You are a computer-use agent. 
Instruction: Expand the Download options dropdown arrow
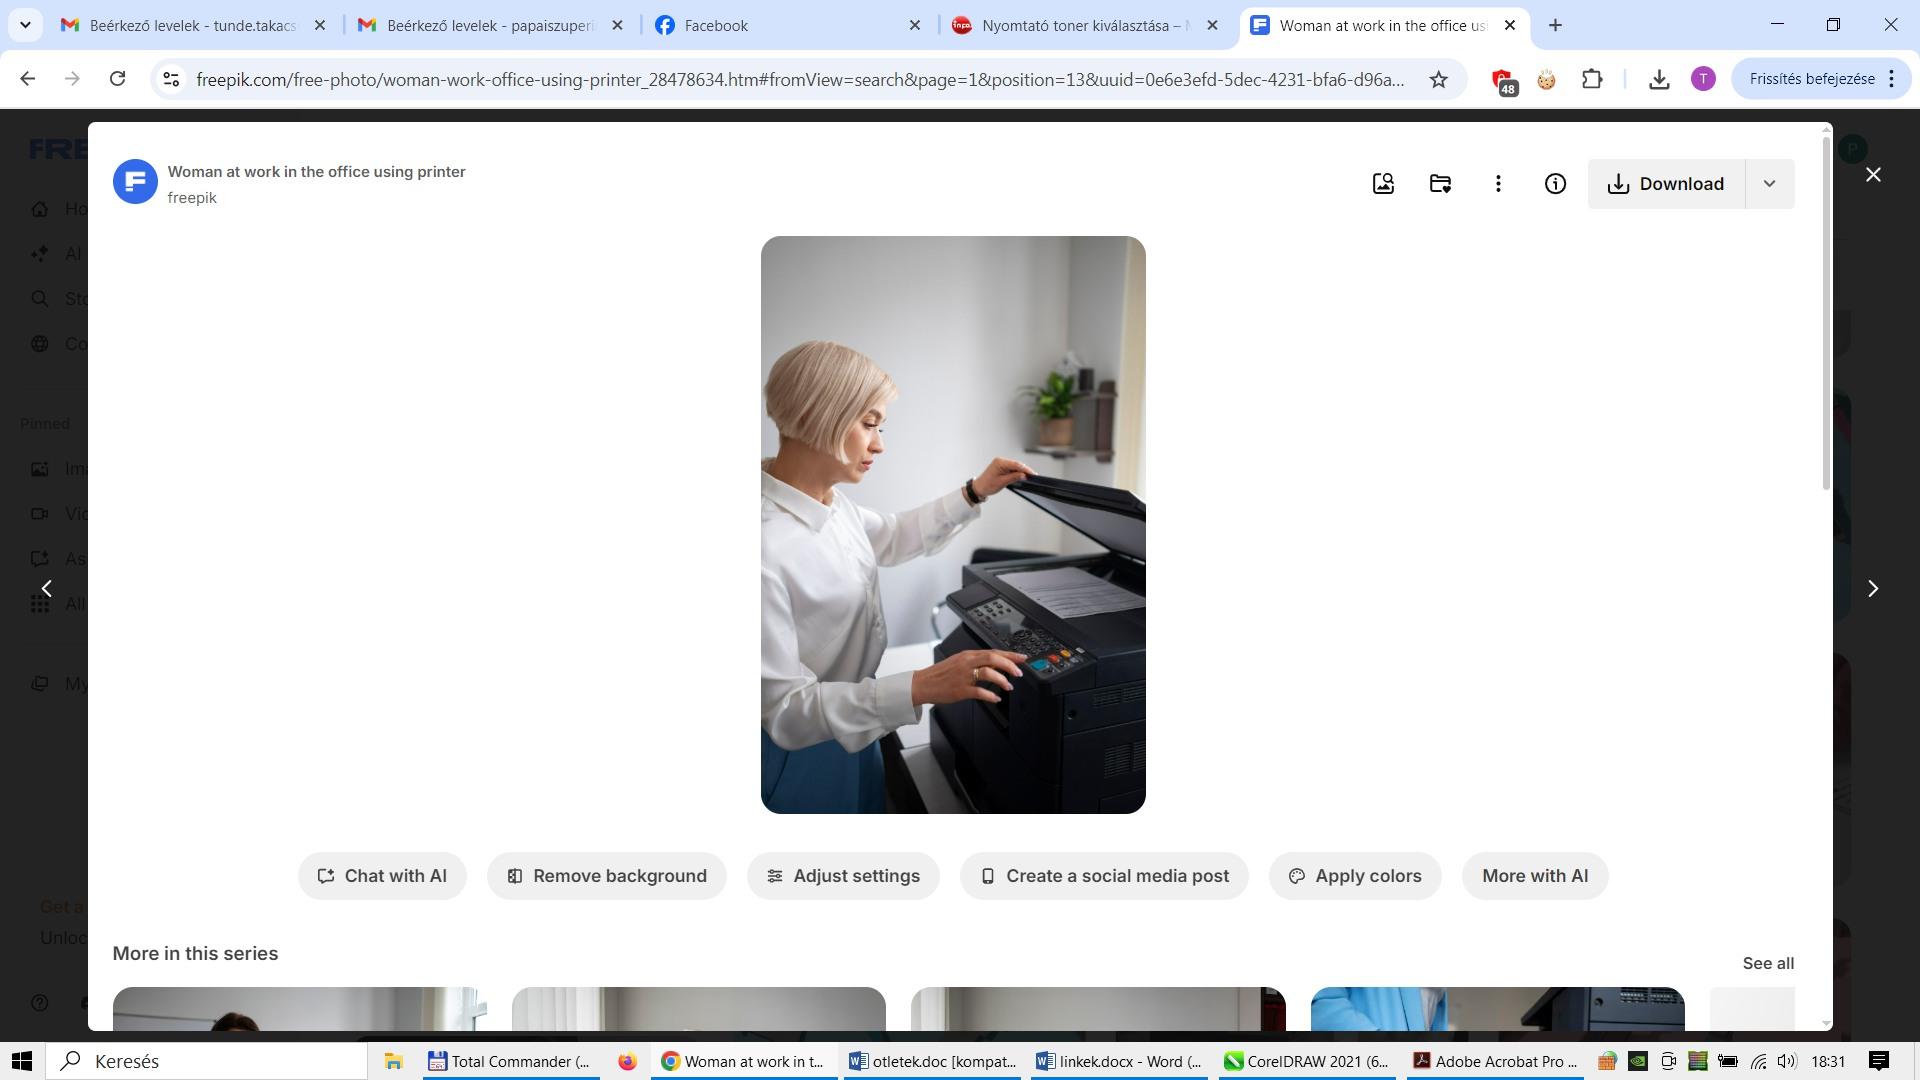pyautogui.click(x=1769, y=184)
